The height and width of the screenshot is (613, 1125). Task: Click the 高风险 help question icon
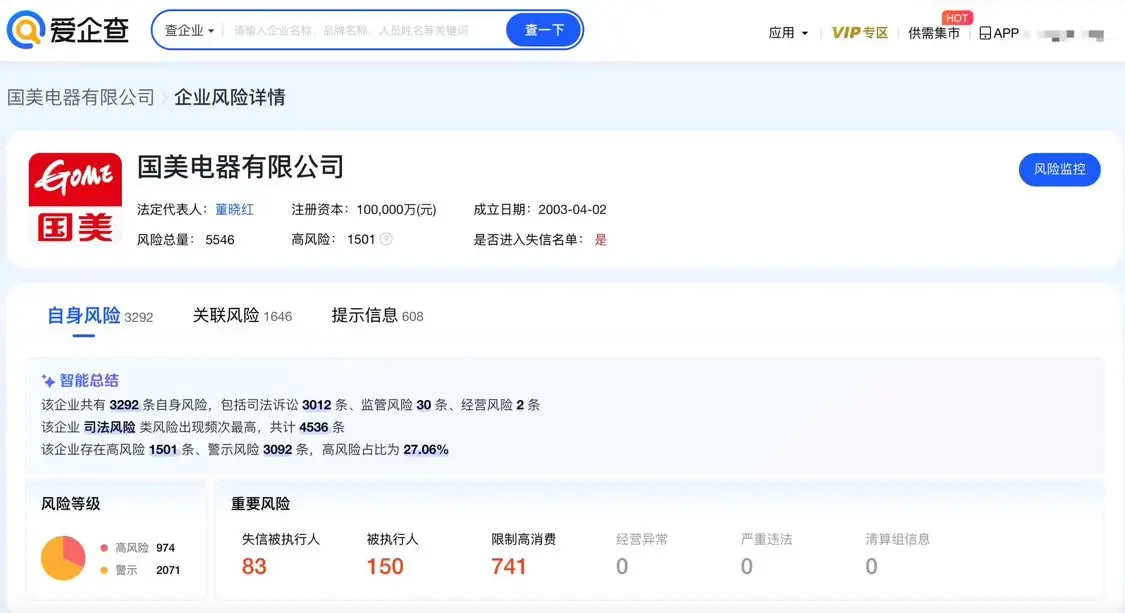pos(386,239)
